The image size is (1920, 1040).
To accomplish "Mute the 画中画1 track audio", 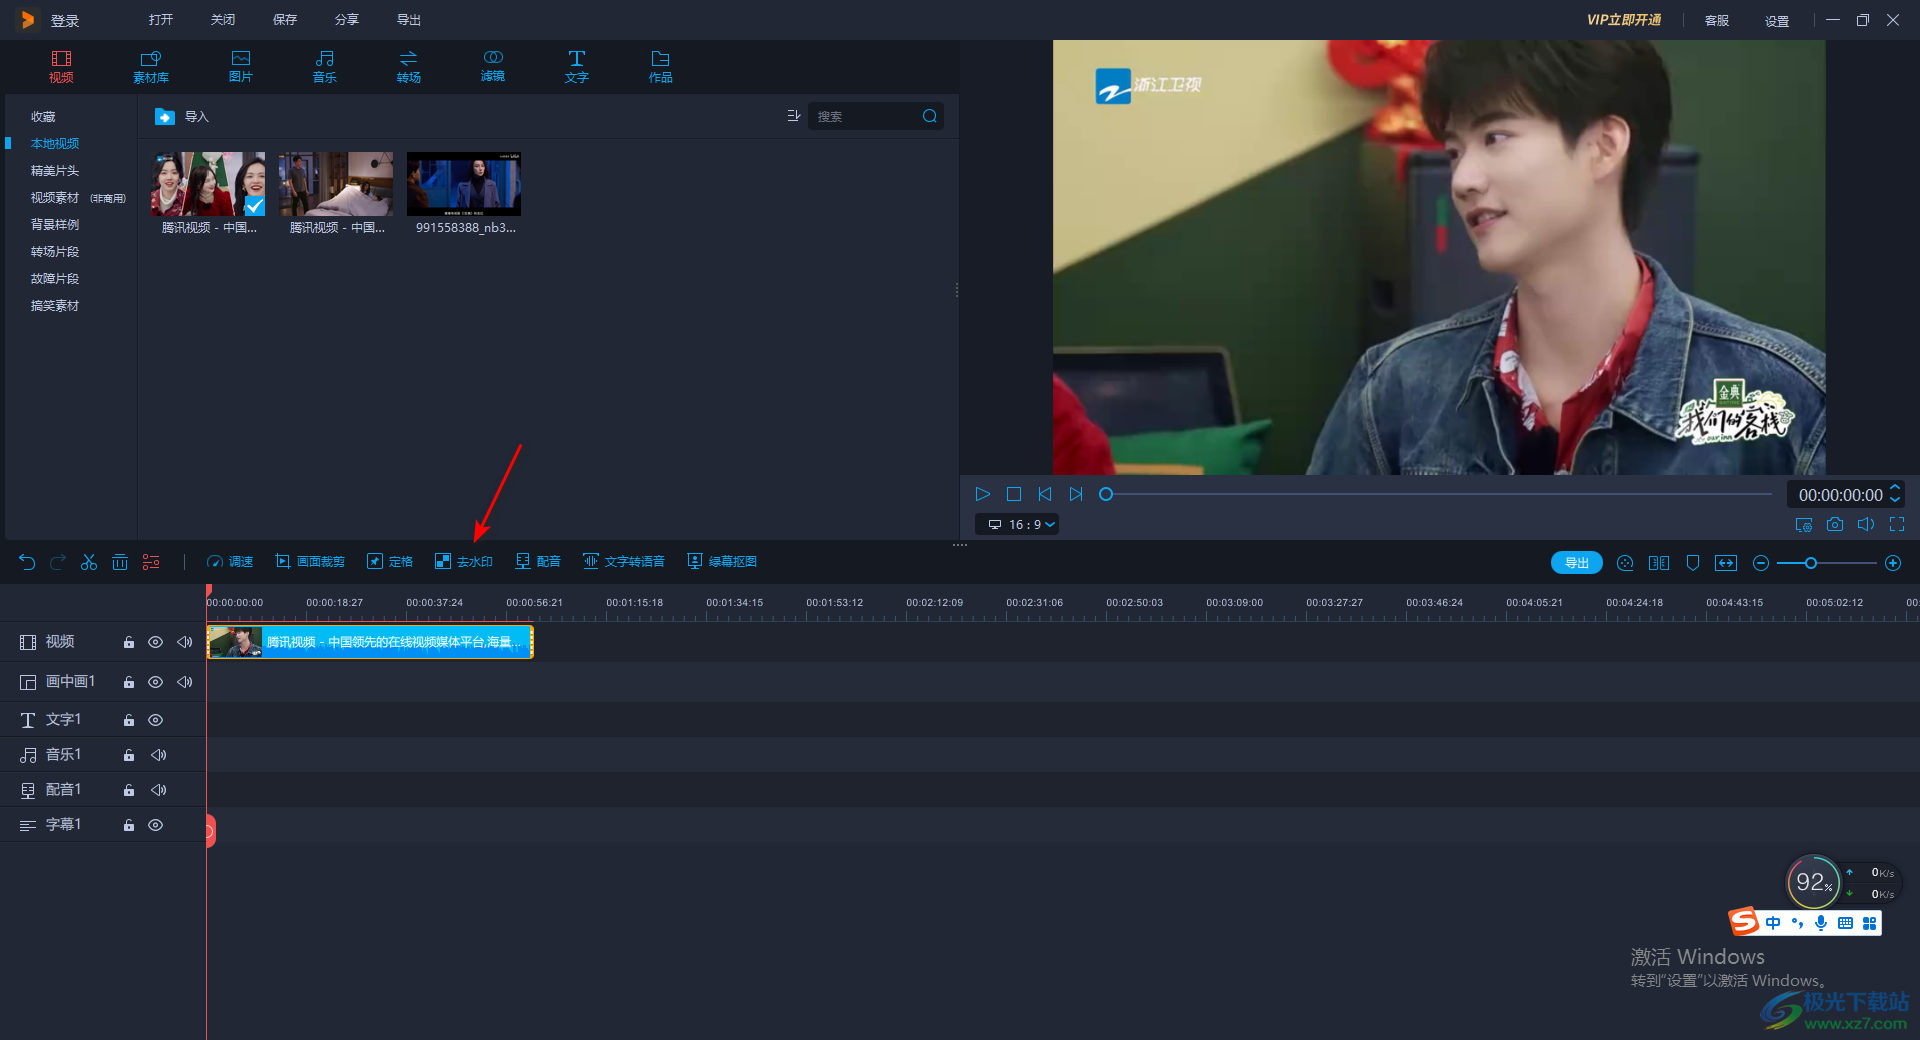I will click(x=185, y=682).
